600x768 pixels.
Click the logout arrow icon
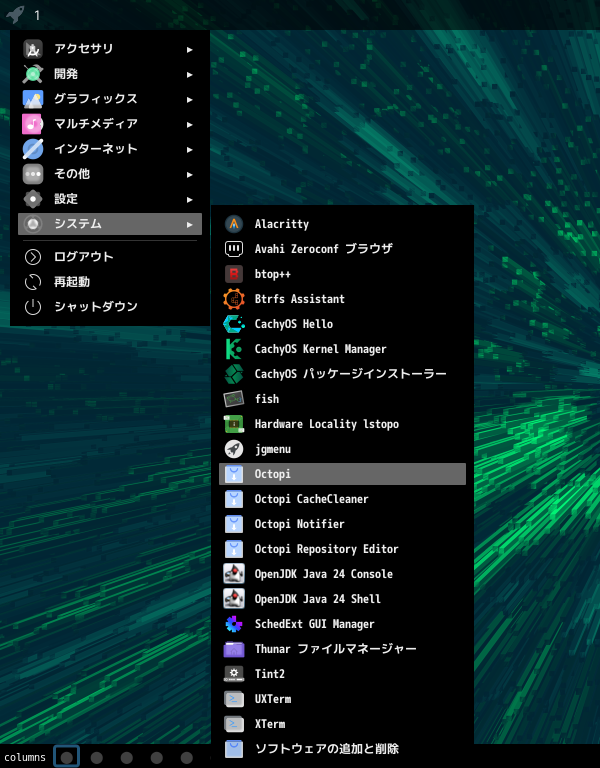33,257
